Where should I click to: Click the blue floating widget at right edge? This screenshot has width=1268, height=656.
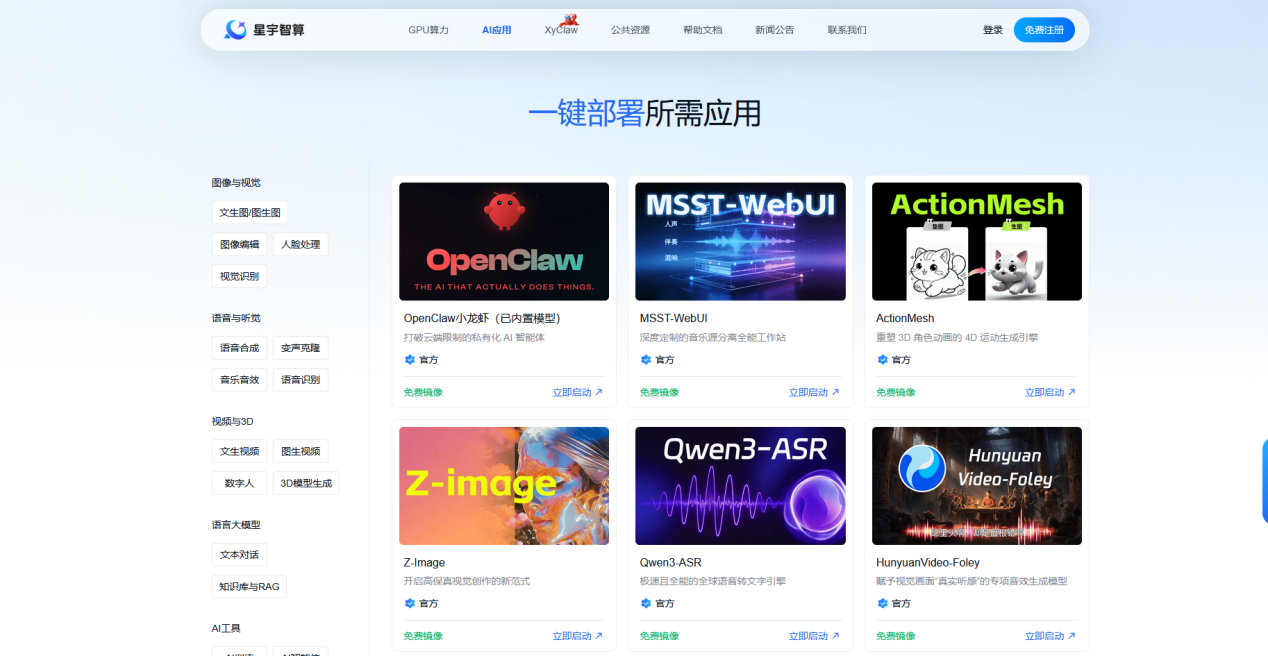click(x=1265, y=480)
